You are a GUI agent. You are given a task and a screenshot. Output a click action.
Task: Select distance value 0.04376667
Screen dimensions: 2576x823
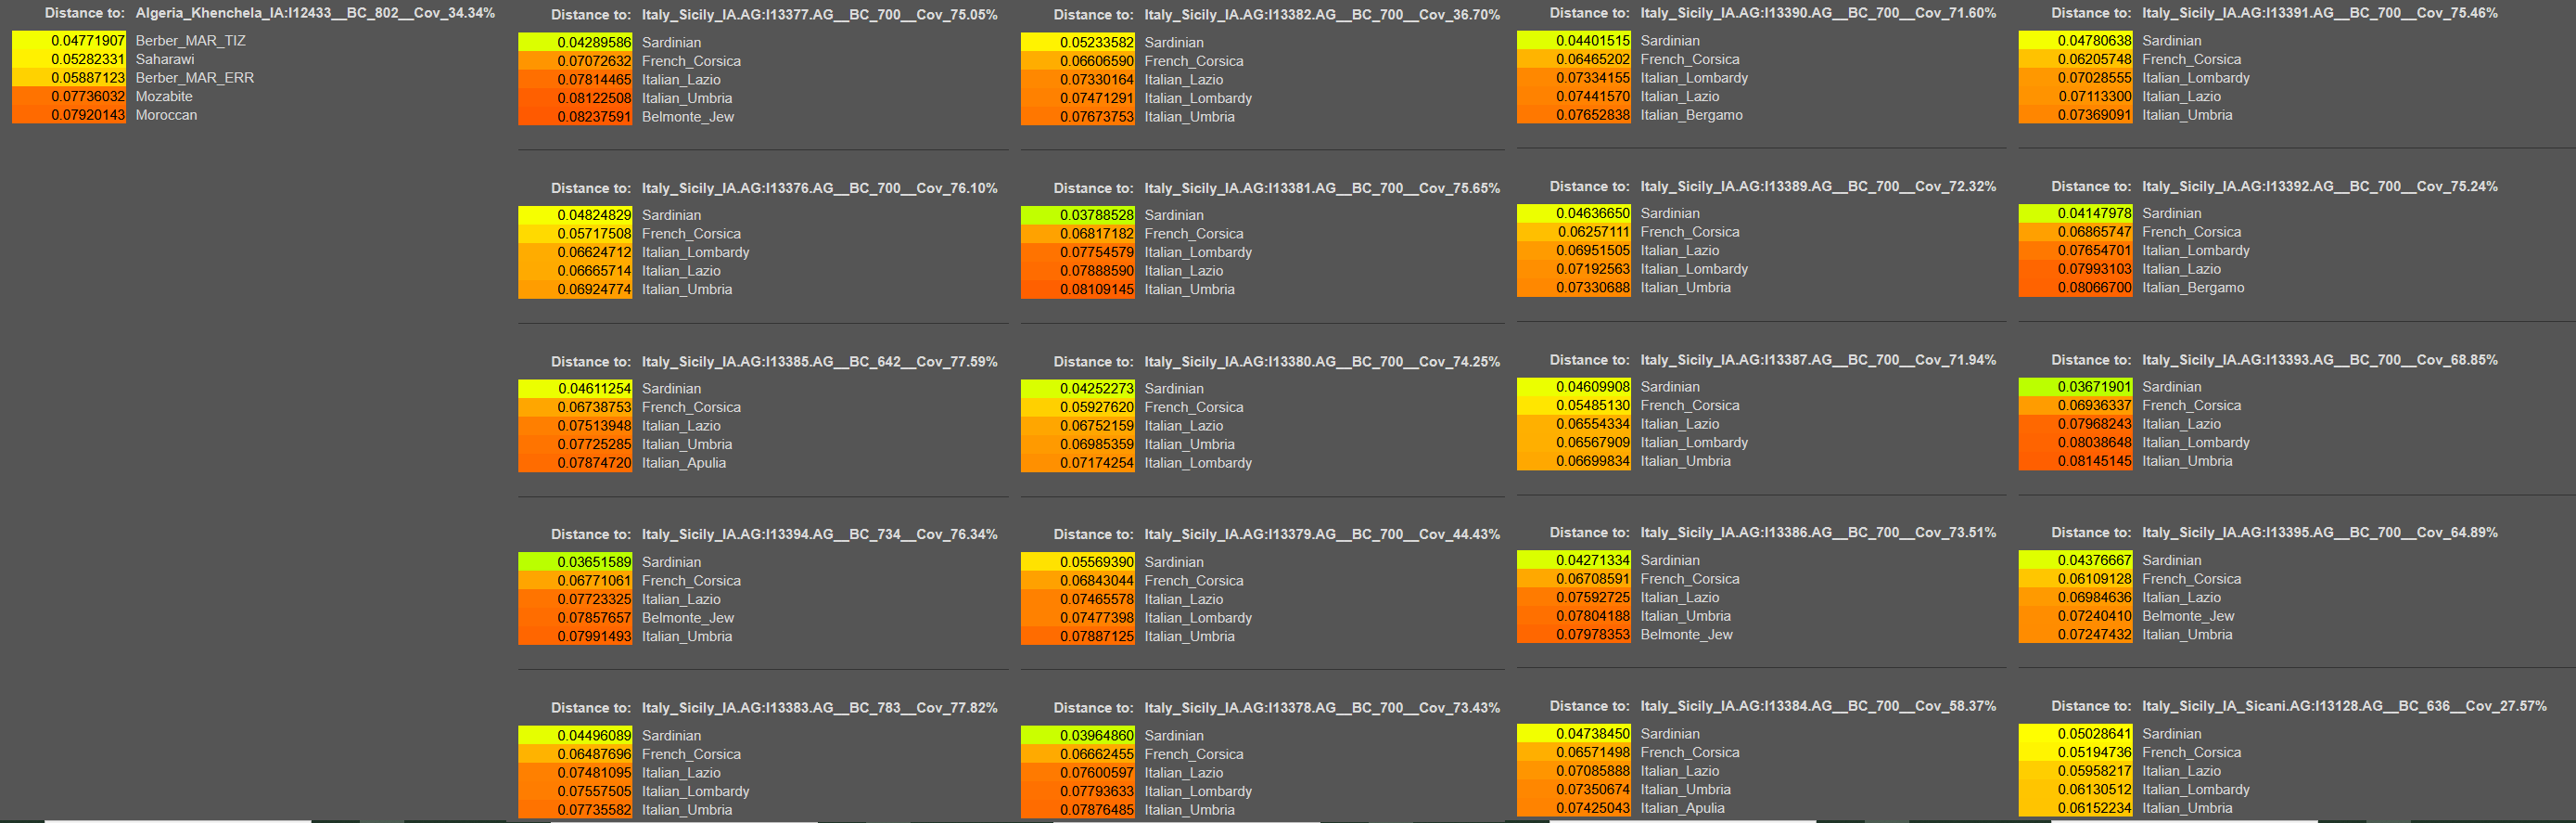2076,560
